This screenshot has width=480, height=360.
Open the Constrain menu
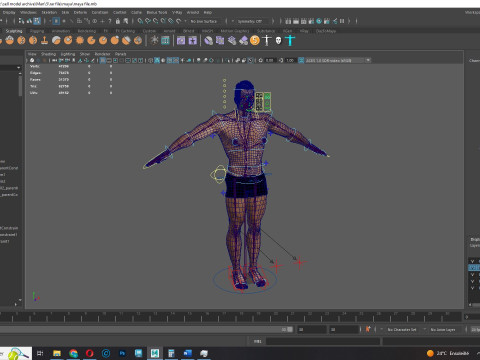[x=100, y=12]
